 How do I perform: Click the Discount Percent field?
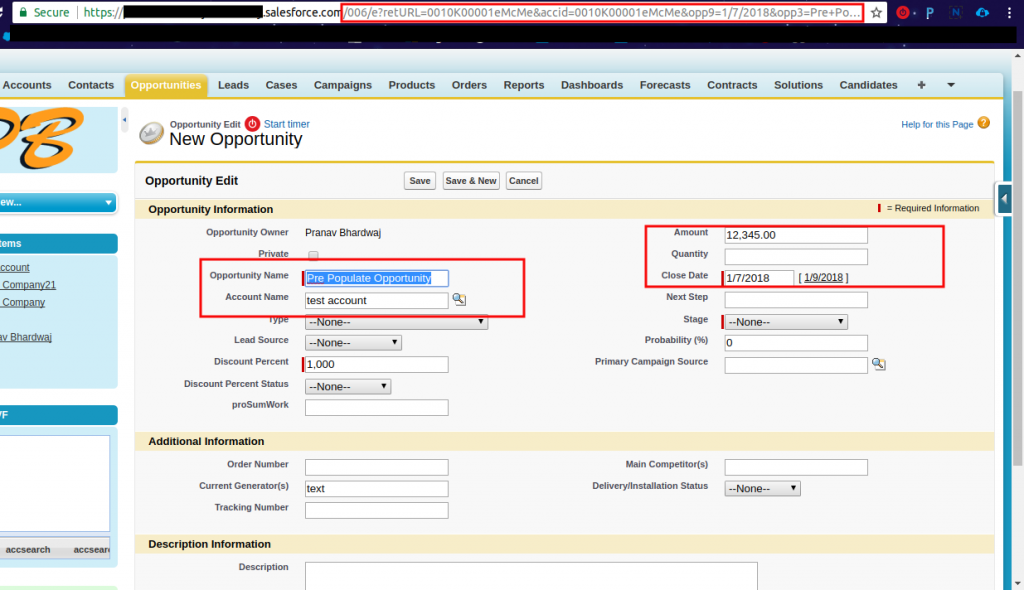[x=377, y=365]
